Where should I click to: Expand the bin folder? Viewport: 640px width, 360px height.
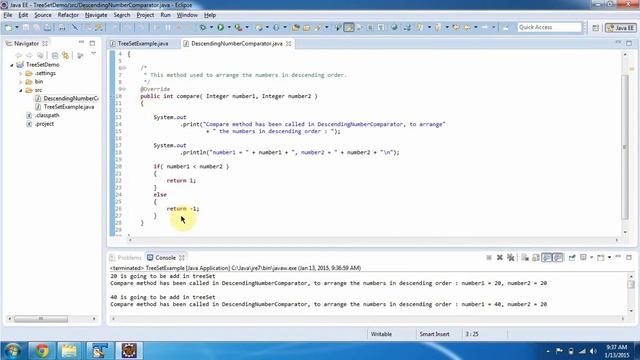20,82
